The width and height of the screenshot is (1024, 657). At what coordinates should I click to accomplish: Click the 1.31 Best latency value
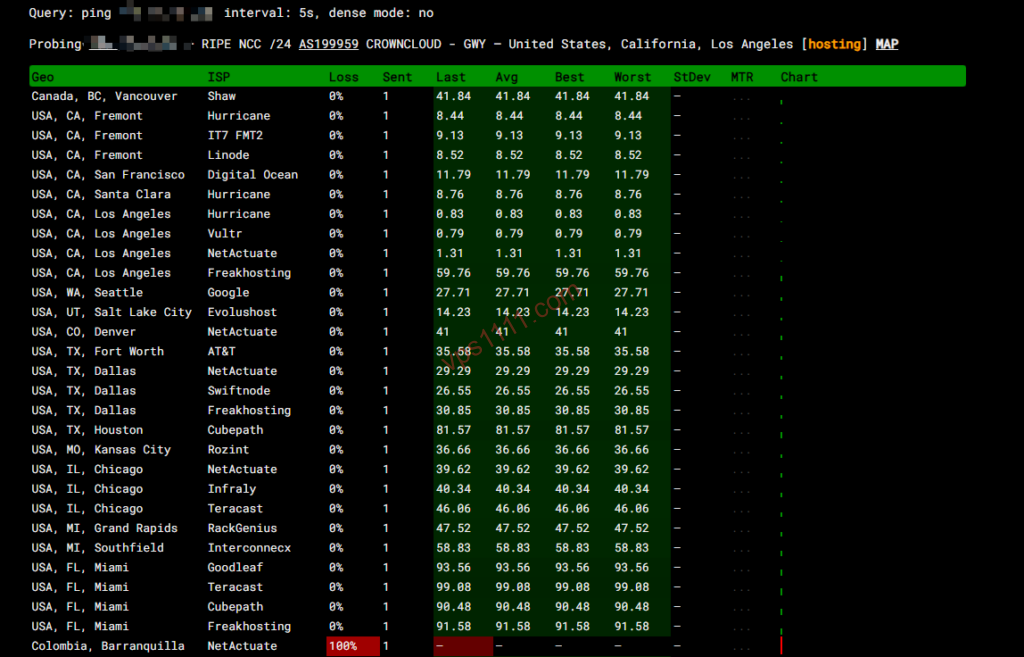click(x=568, y=253)
